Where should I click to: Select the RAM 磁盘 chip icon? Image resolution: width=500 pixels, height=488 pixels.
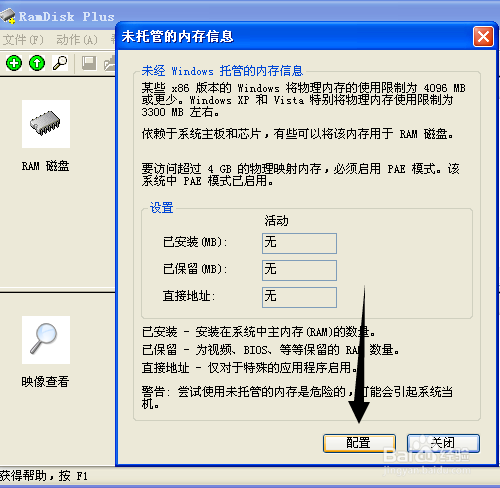pyautogui.click(x=46, y=124)
